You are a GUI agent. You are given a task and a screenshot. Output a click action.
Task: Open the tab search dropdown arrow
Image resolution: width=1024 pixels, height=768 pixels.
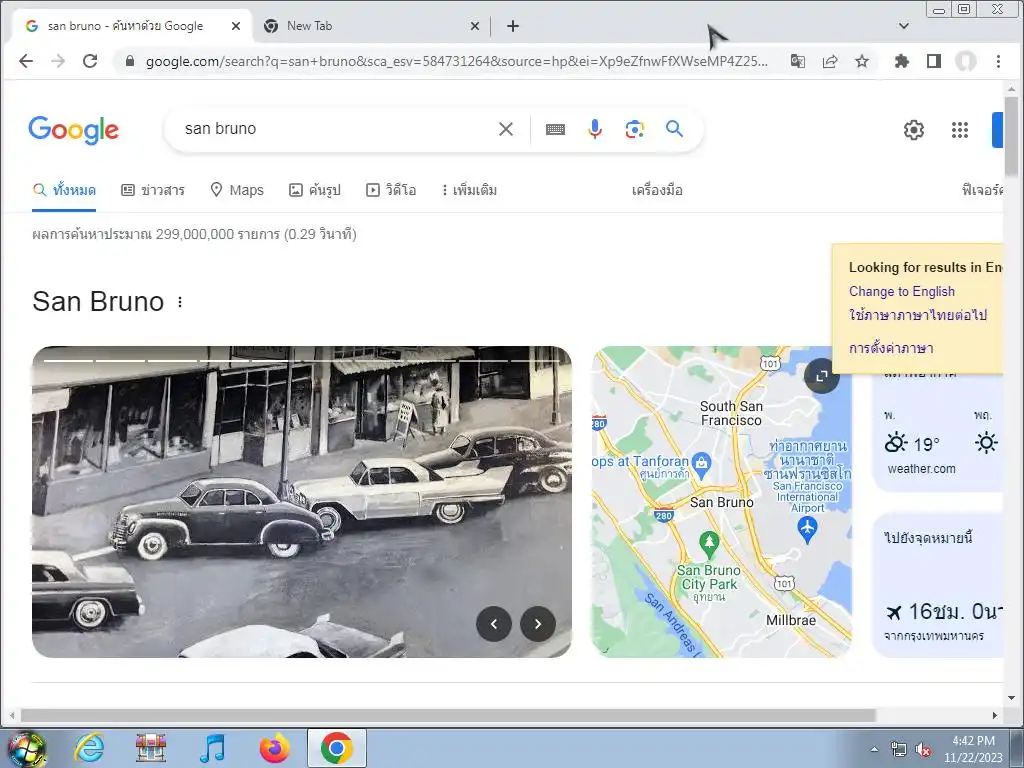[904, 26]
